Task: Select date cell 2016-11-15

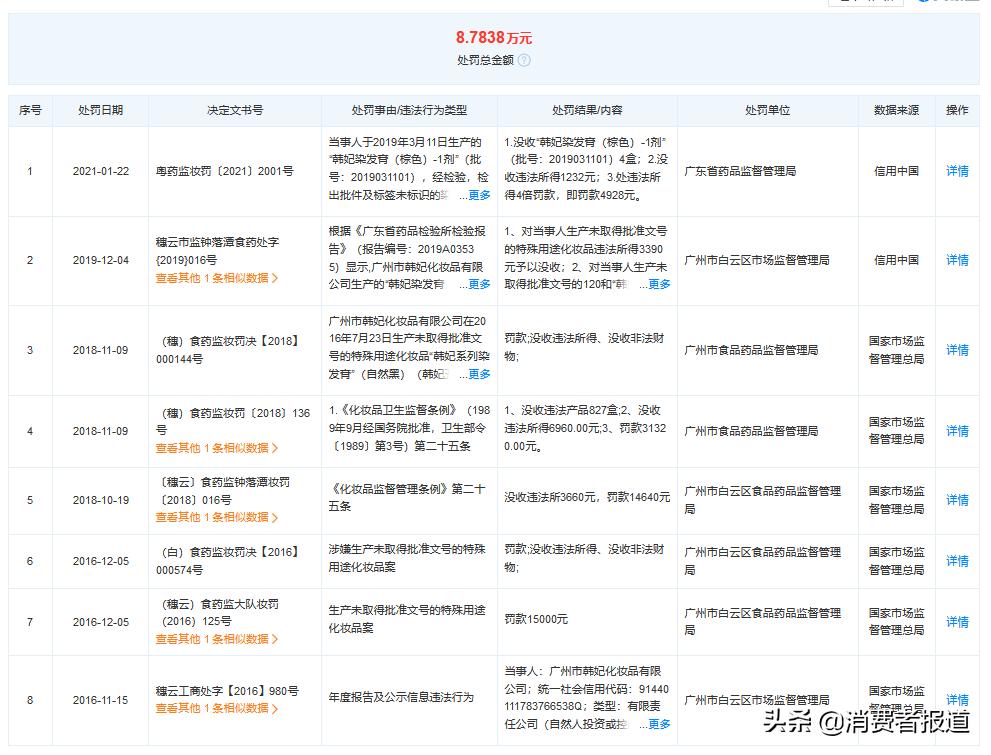Action: [x=100, y=699]
